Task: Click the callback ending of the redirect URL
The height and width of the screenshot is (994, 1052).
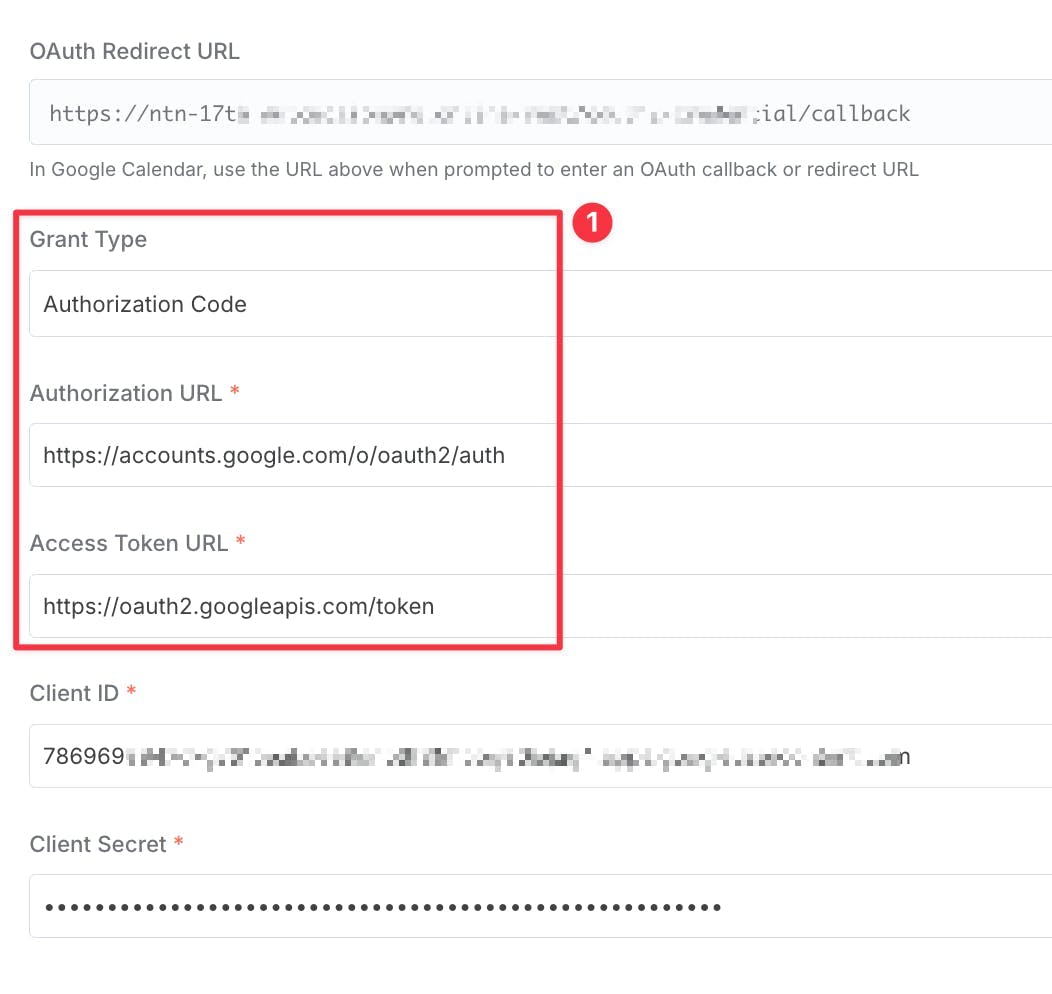Action: coord(860,114)
